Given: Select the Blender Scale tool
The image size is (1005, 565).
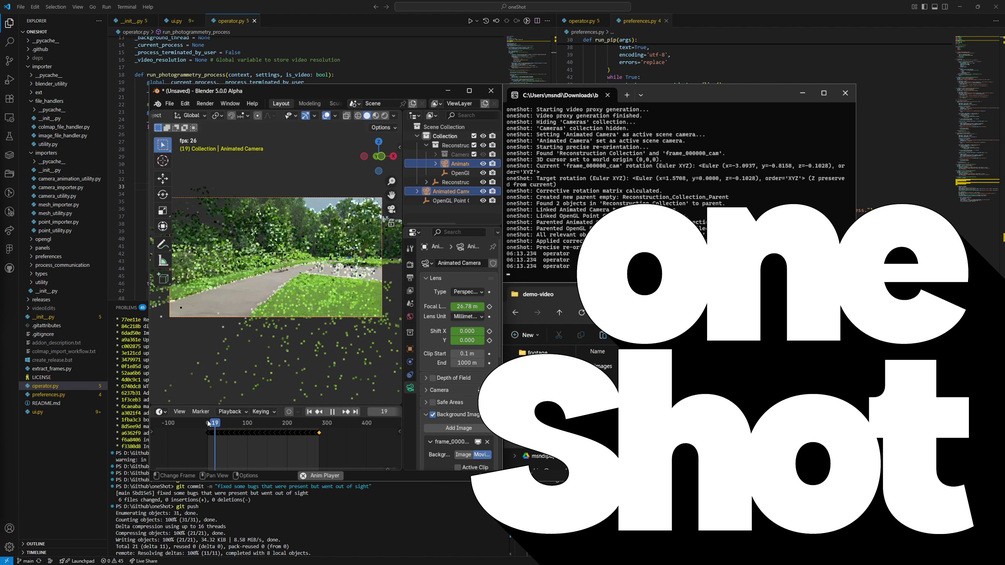Looking at the screenshot, I should [x=162, y=210].
